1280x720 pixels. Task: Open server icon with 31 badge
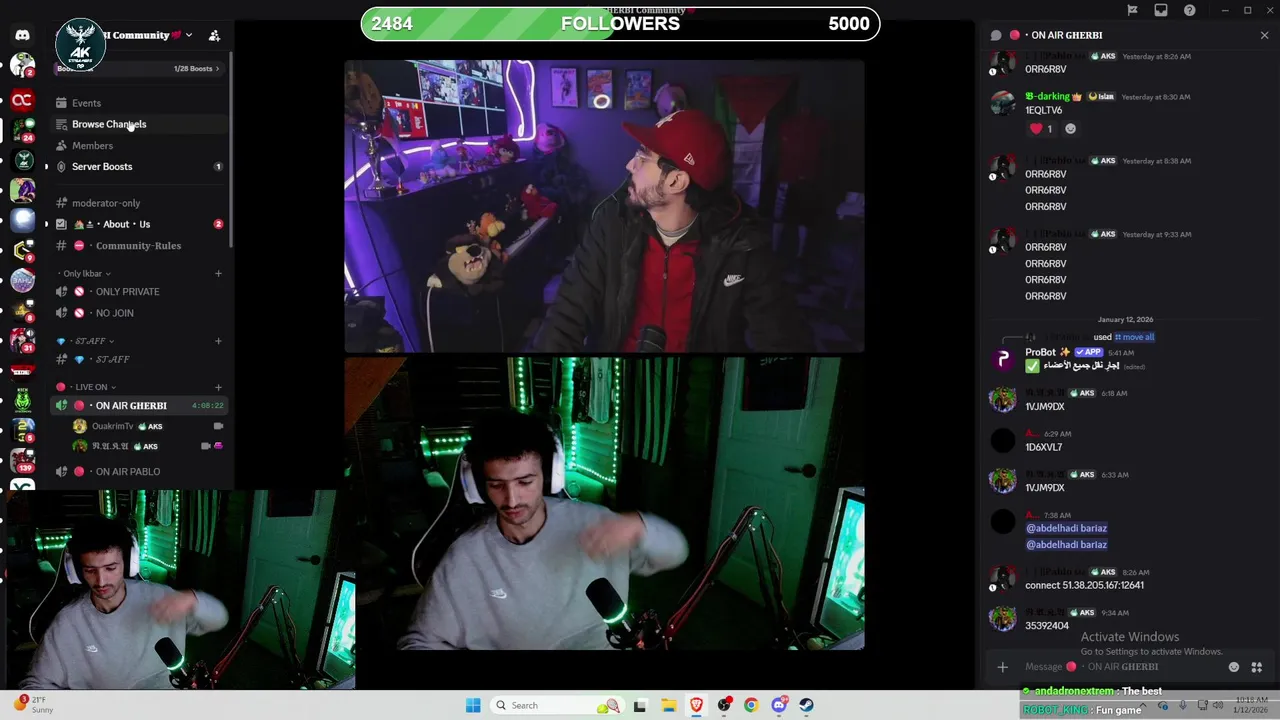(22, 340)
